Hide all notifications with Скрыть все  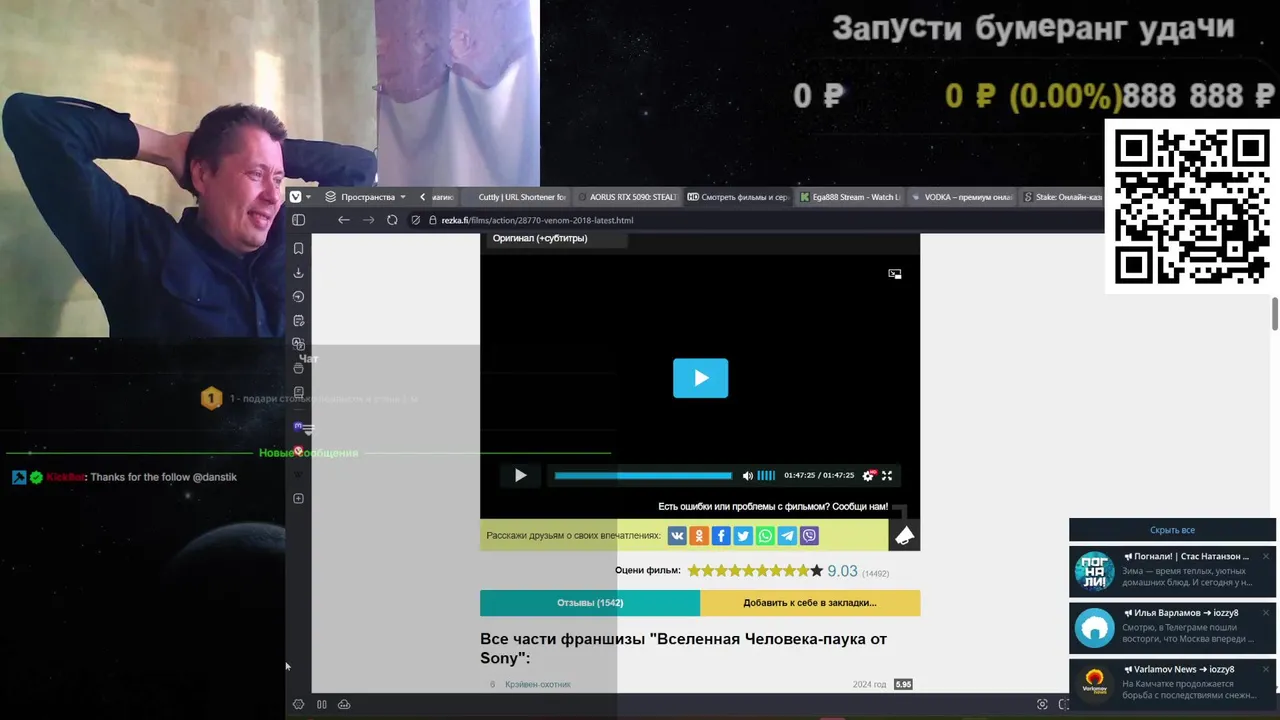point(1172,530)
